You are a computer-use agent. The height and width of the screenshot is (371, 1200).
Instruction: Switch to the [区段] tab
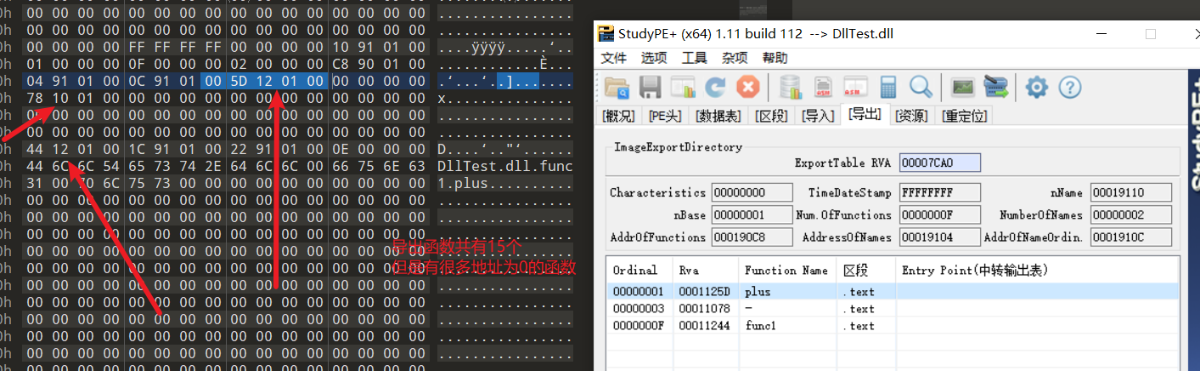coord(772,115)
